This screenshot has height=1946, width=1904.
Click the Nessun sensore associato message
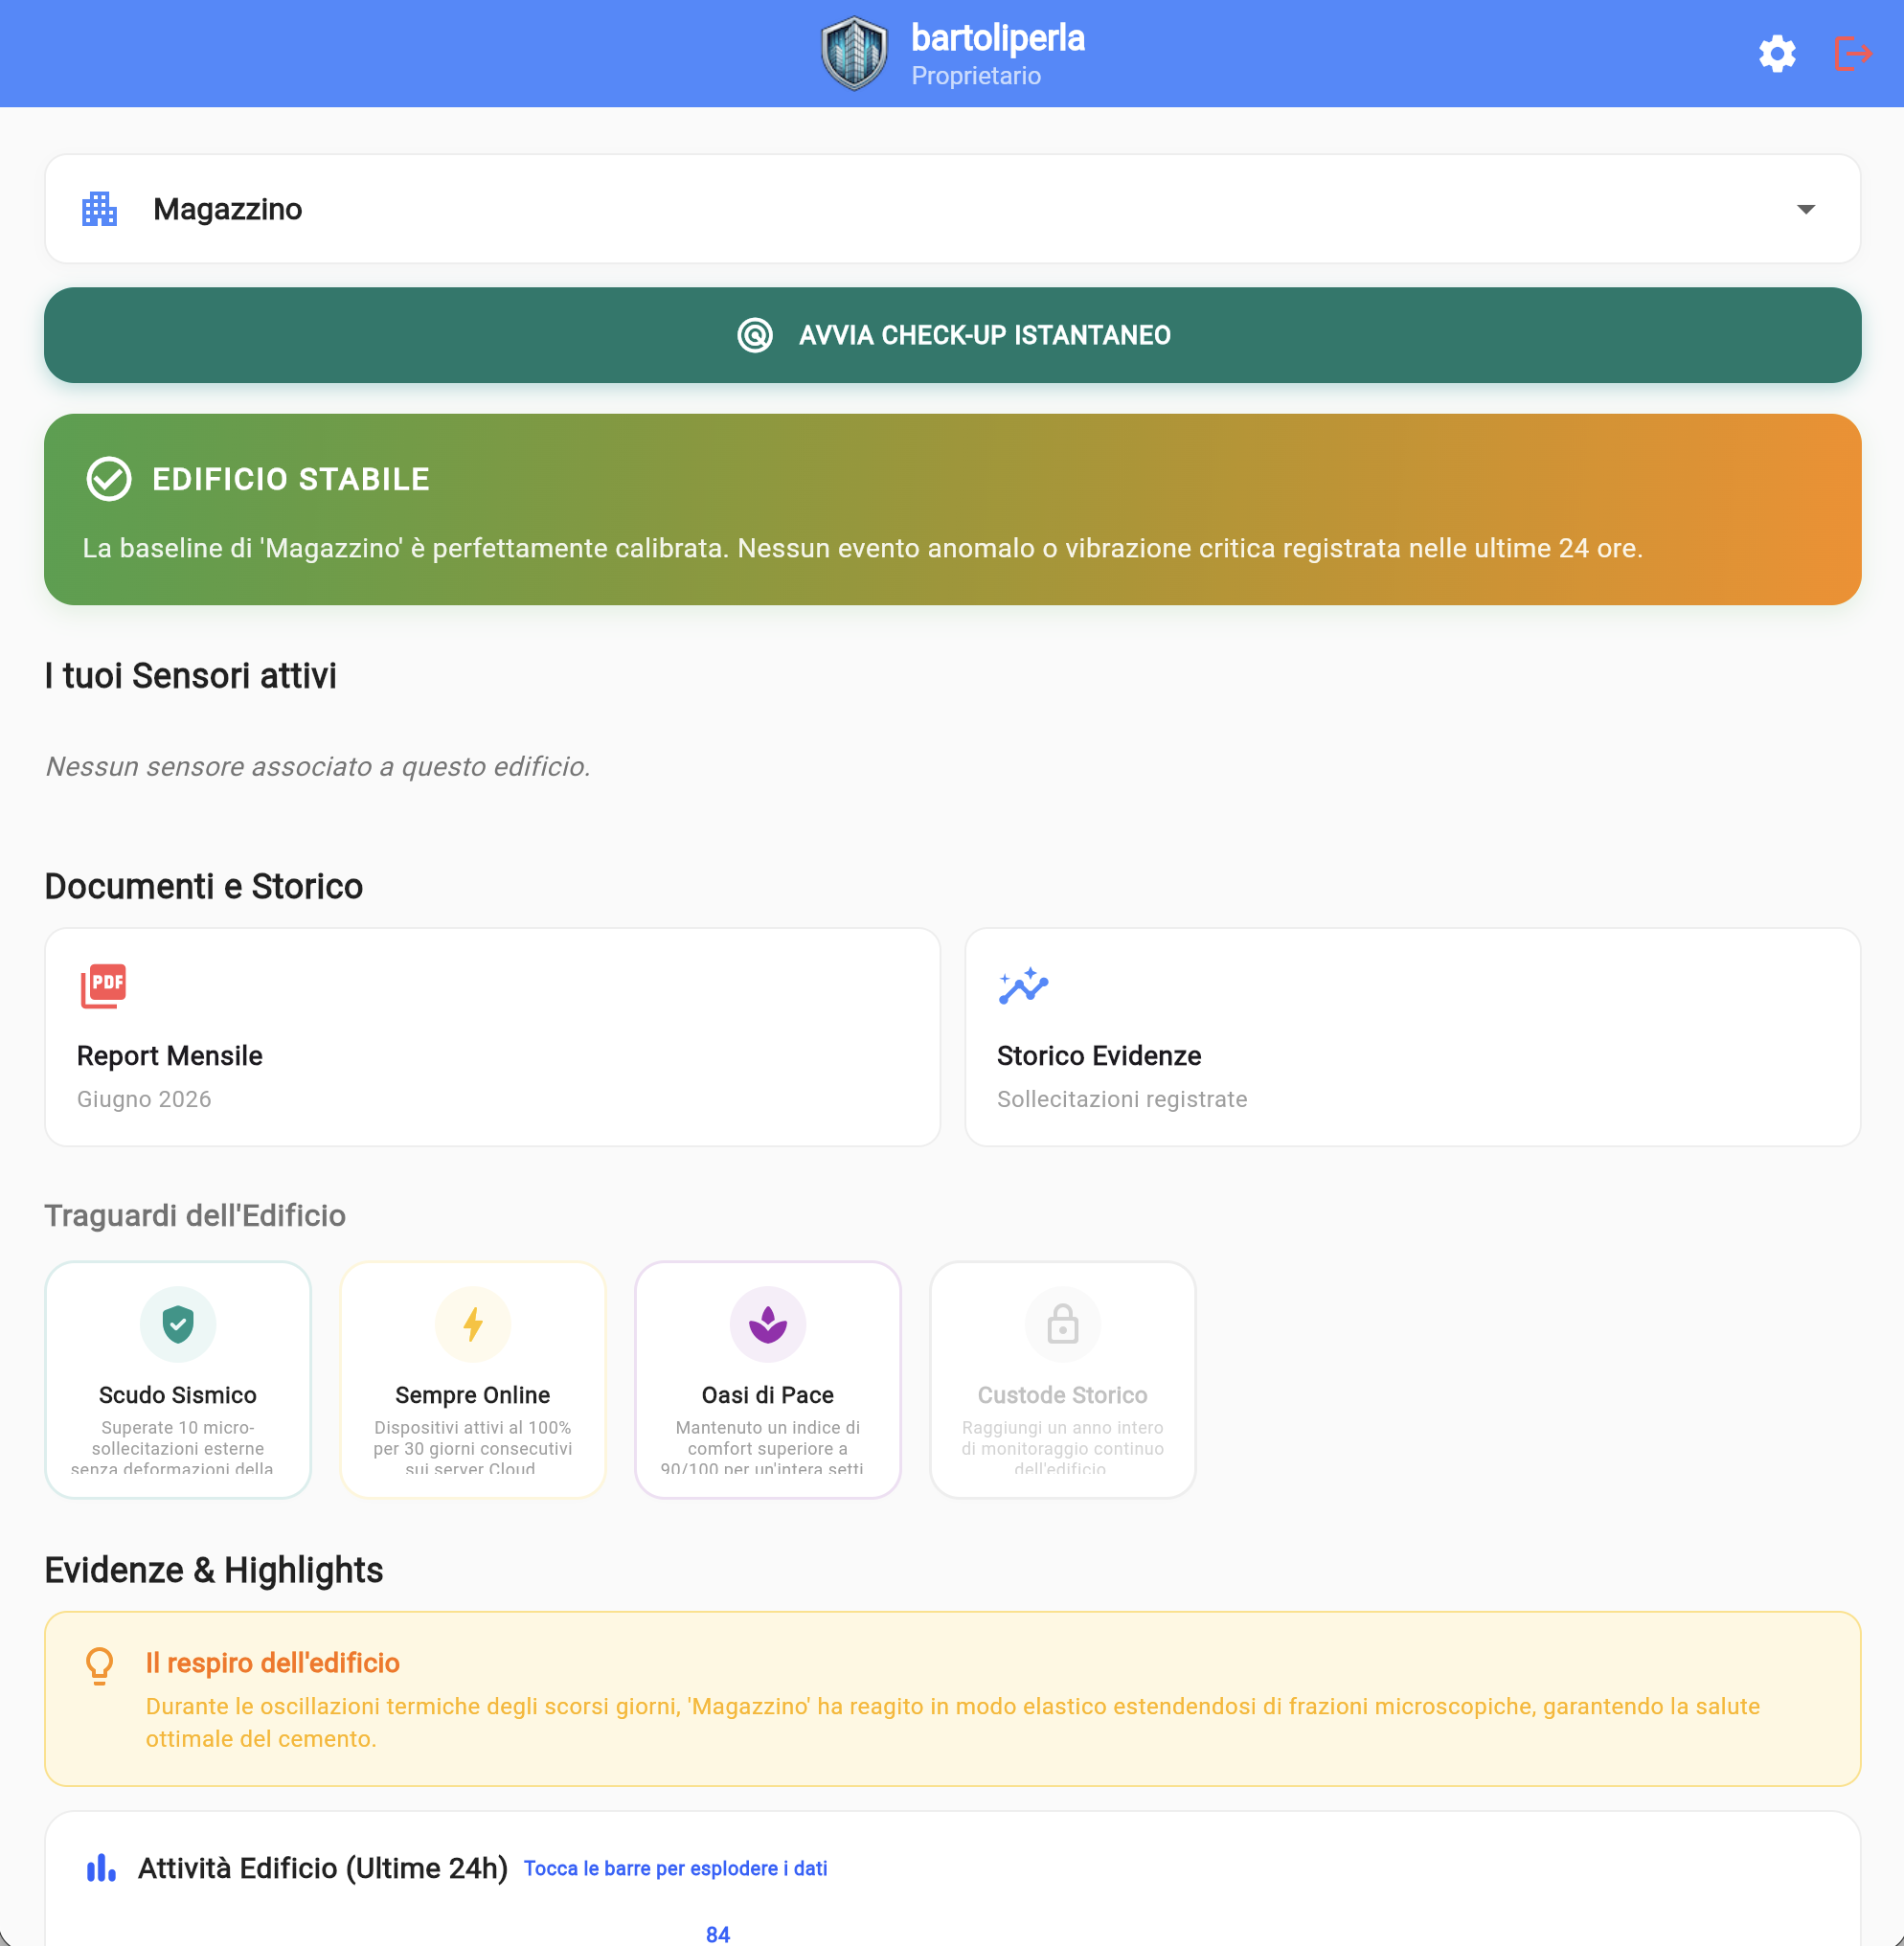pos(318,766)
